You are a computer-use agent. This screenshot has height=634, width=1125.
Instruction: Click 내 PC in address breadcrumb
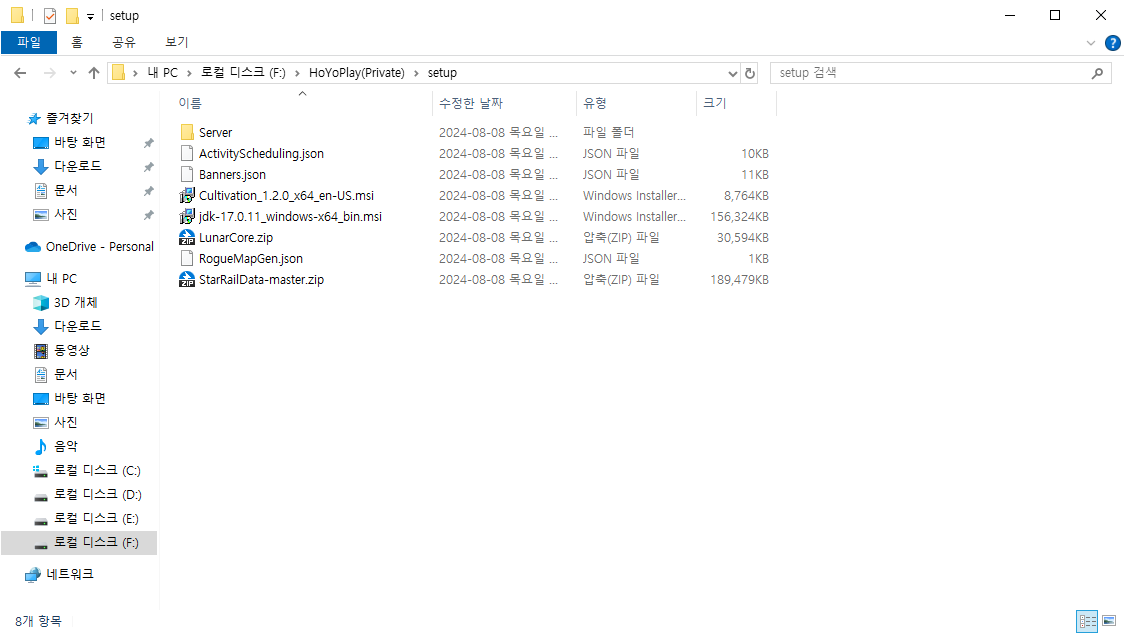point(163,72)
